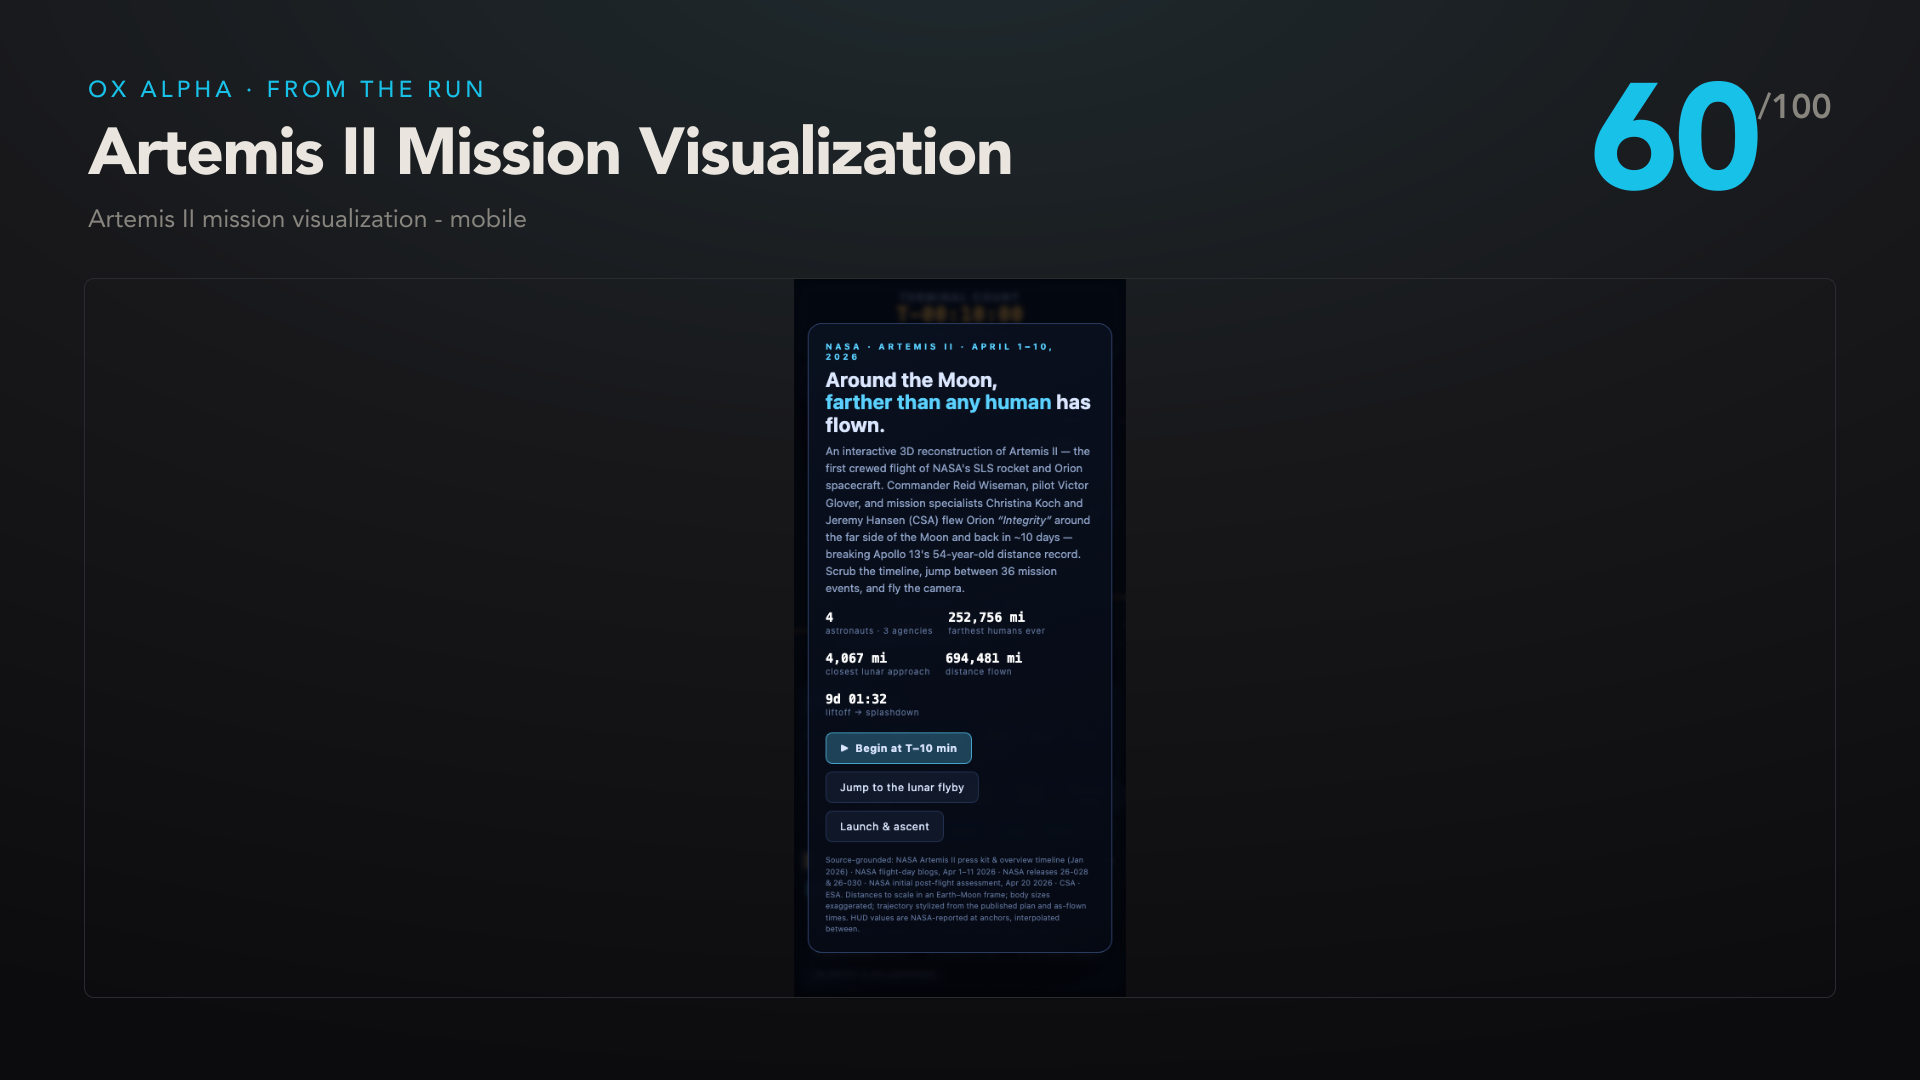Screen dimensions: 1920x1080
Task: Click the large score number 60
Action: pos(1675,137)
